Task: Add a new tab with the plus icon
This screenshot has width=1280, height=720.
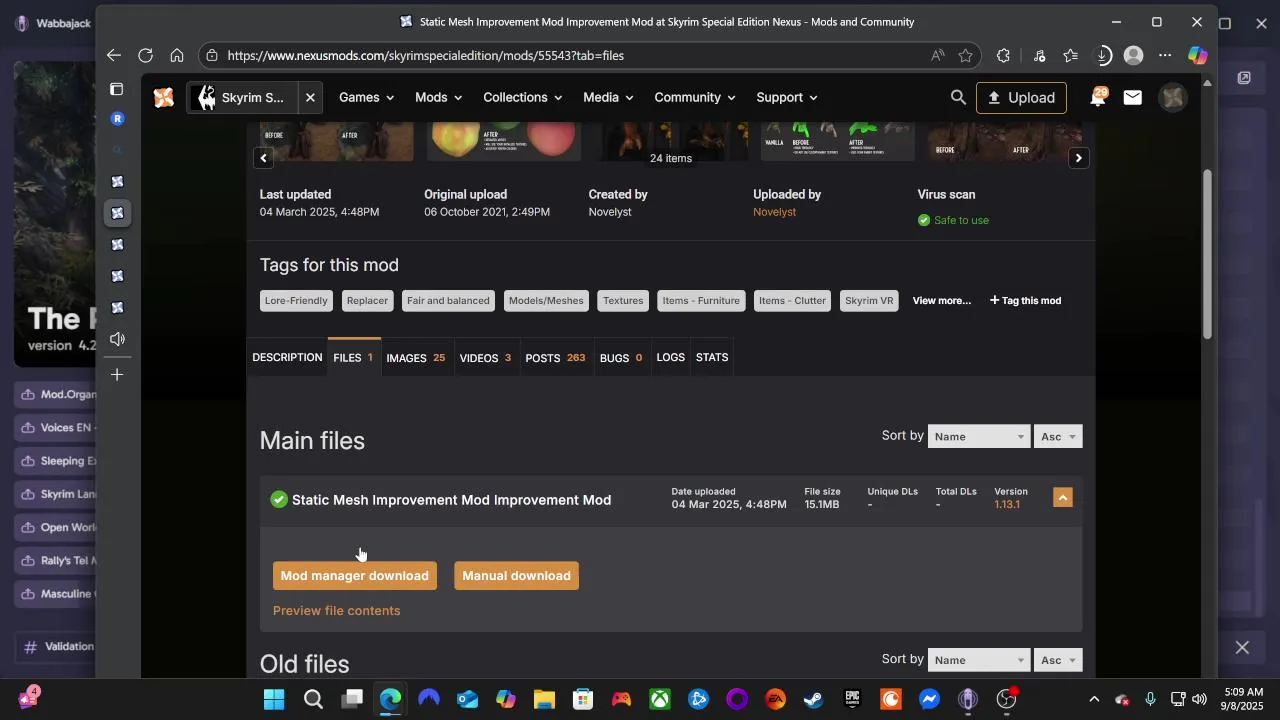Action: click(x=117, y=375)
